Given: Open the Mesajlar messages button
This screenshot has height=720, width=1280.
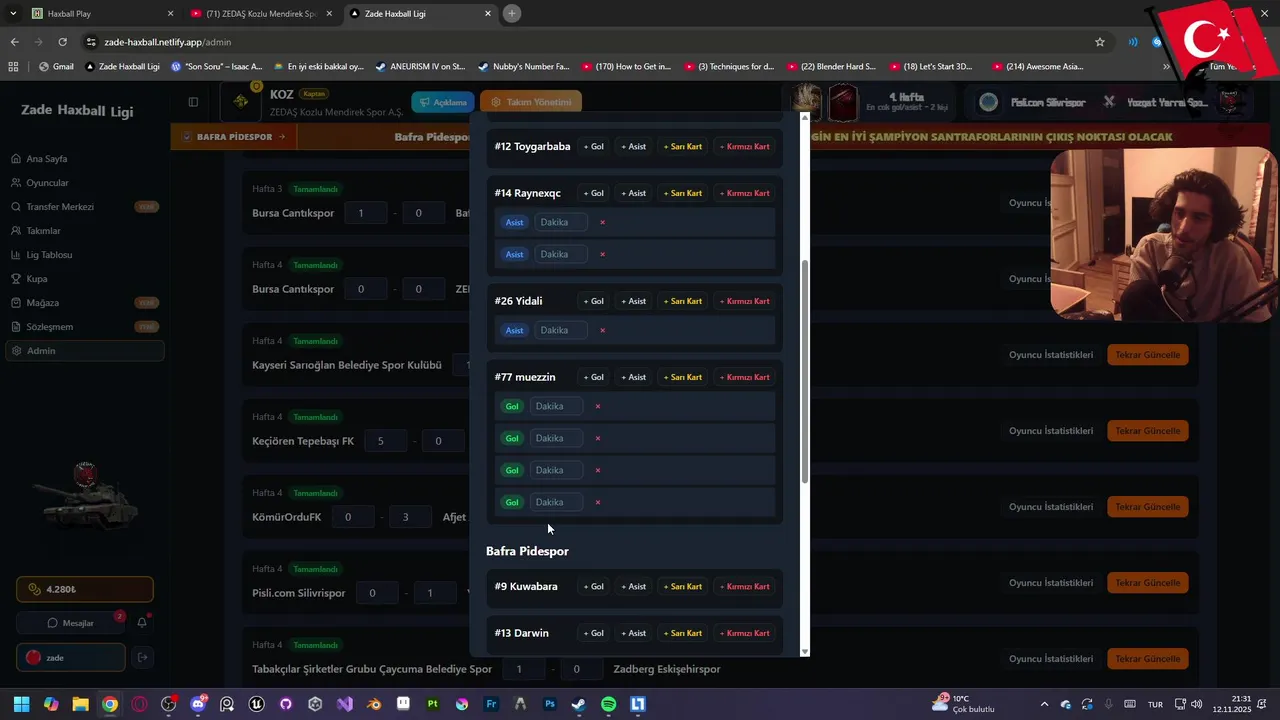Looking at the screenshot, I should pyautogui.click(x=70, y=623).
